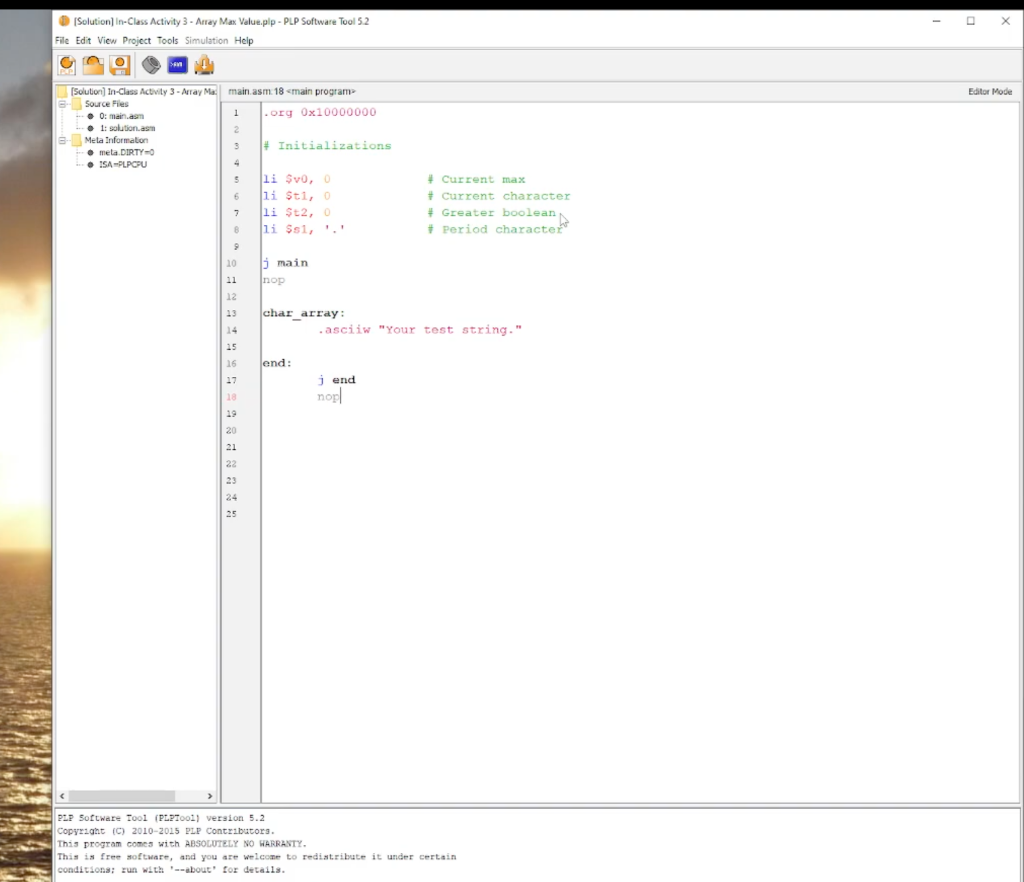Program the board using the download icon
Image resolution: width=1024 pixels, height=882 pixels.
(x=203, y=64)
